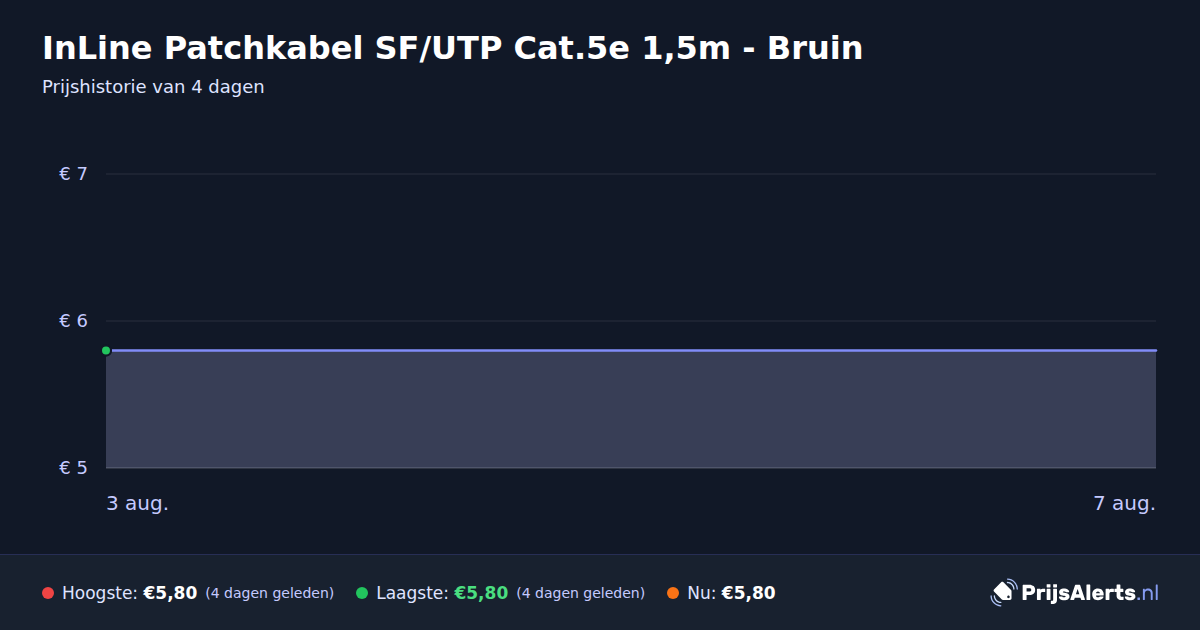Click the shaded area under price line
Image resolution: width=1200 pixels, height=630 pixels.
point(631,410)
